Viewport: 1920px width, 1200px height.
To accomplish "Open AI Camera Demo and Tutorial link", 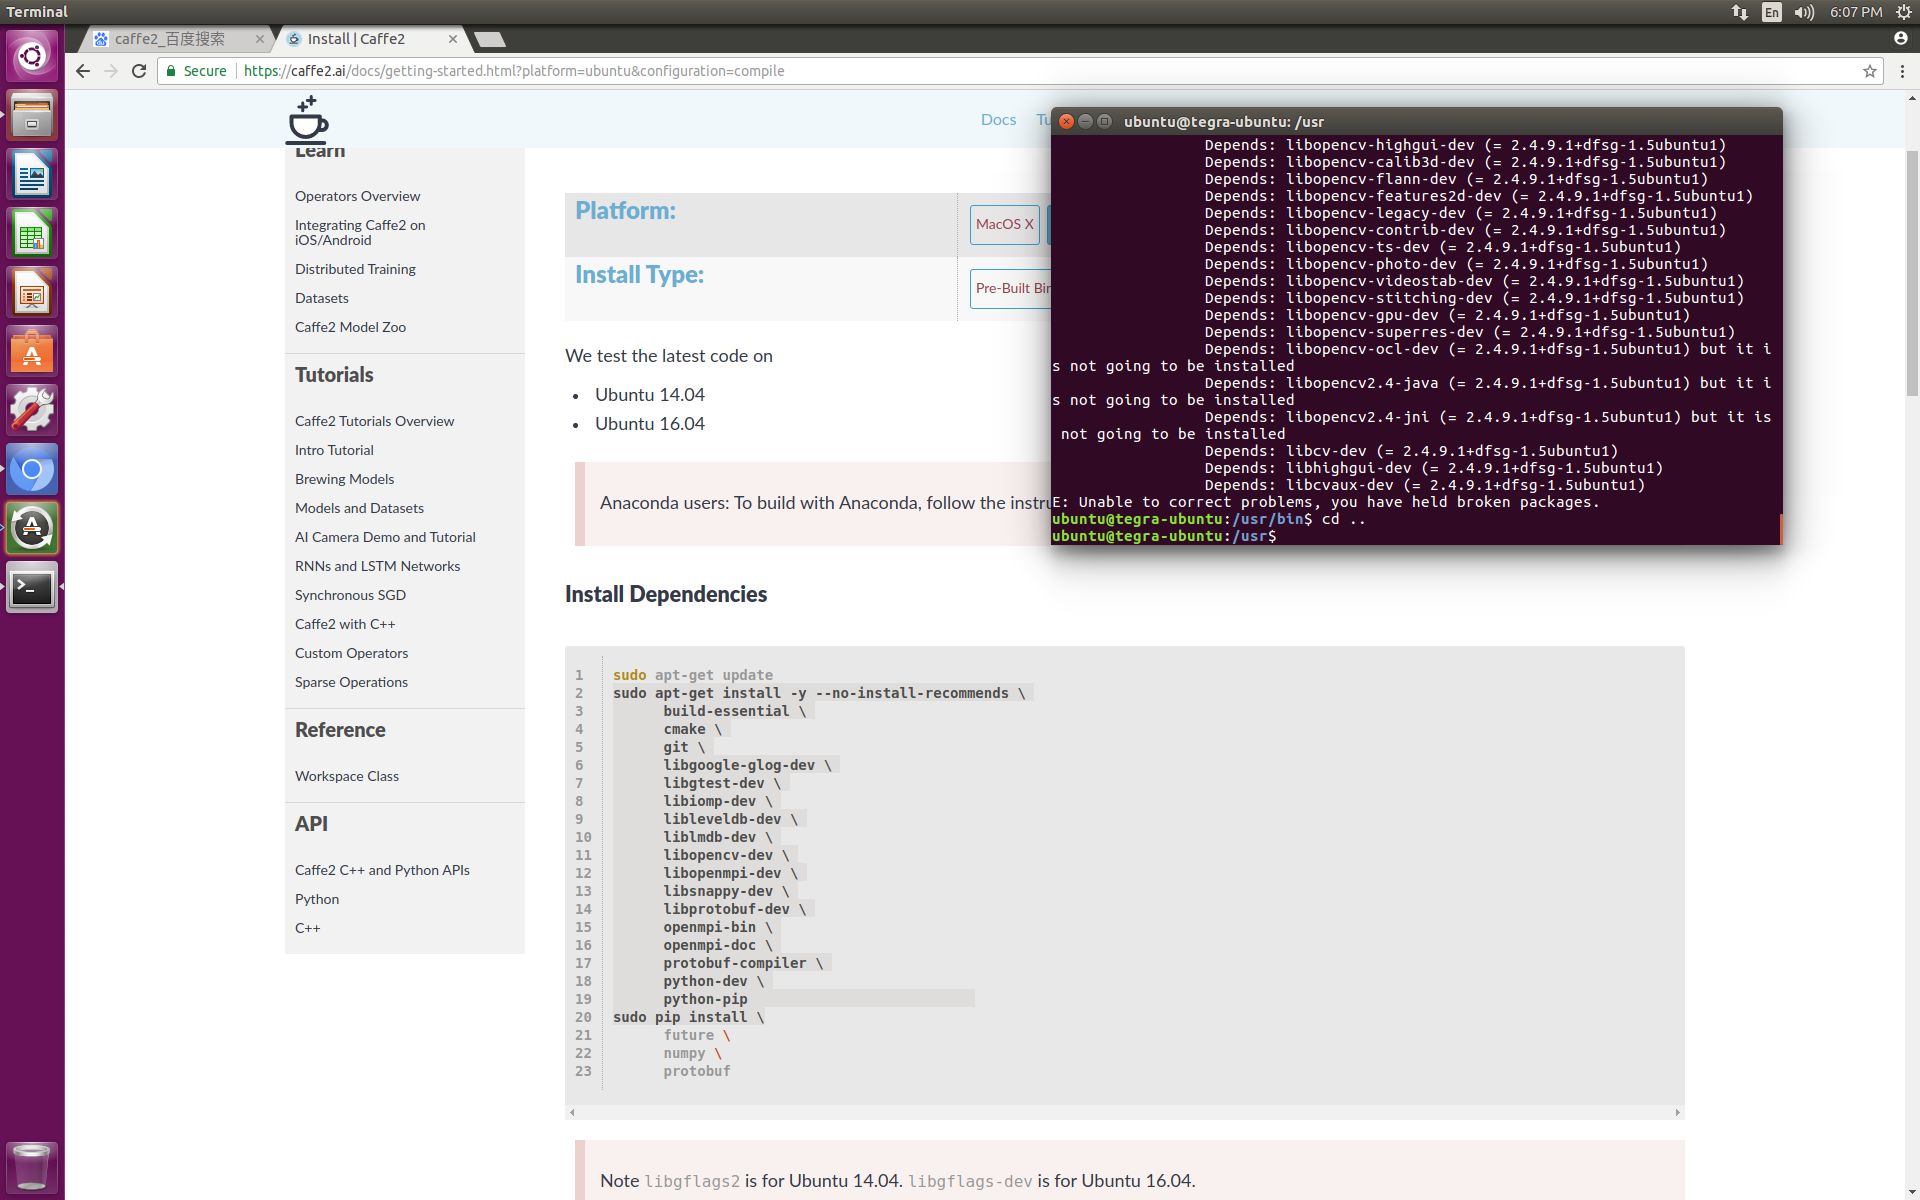I will (385, 537).
